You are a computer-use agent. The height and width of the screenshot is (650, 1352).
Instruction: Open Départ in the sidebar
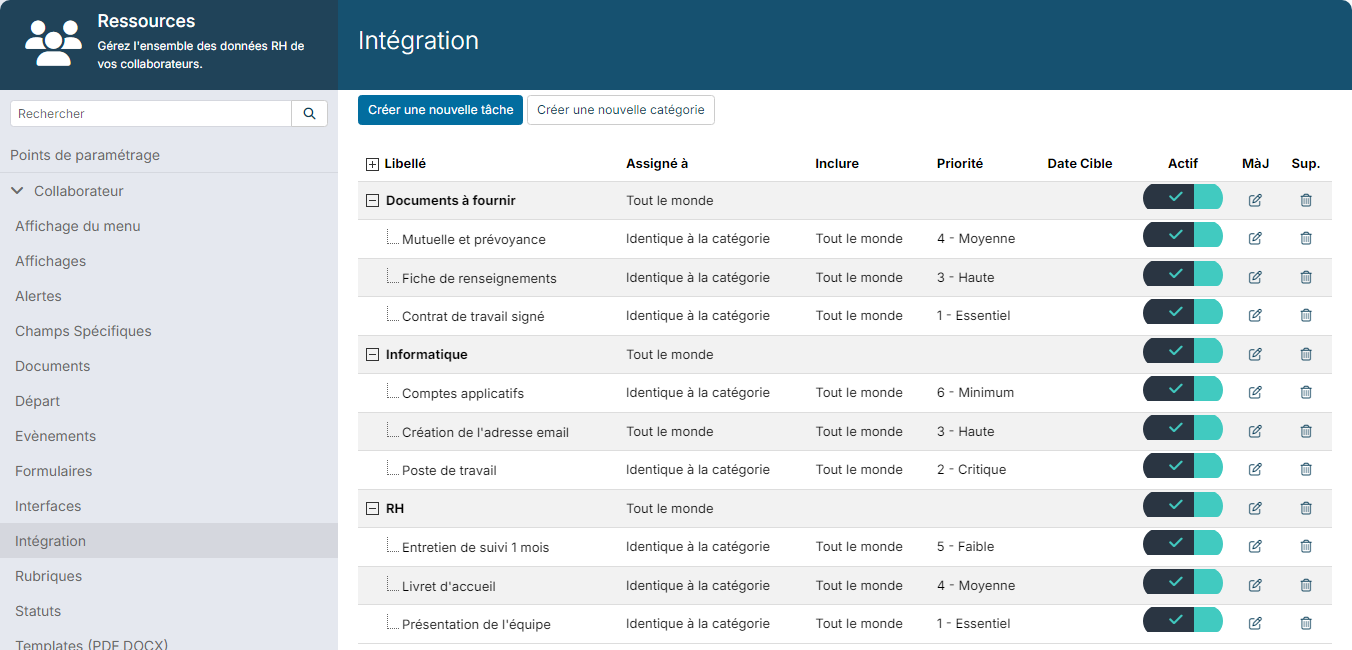click(38, 401)
